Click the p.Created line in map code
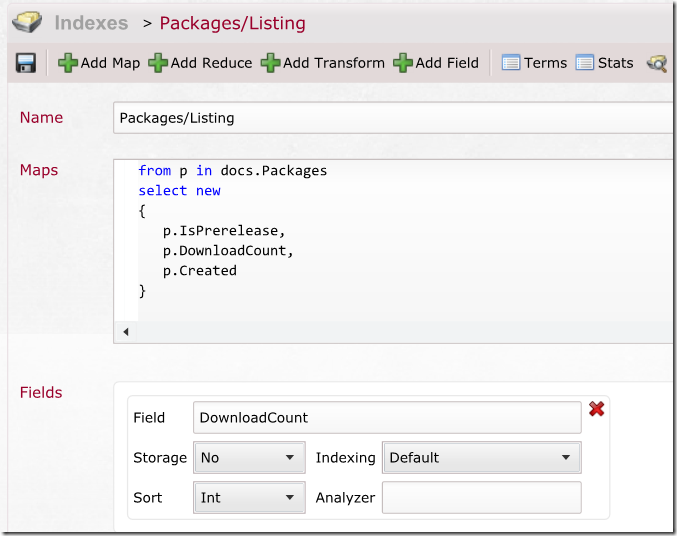This screenshot has height=536, width=677. tap(199, 271)
